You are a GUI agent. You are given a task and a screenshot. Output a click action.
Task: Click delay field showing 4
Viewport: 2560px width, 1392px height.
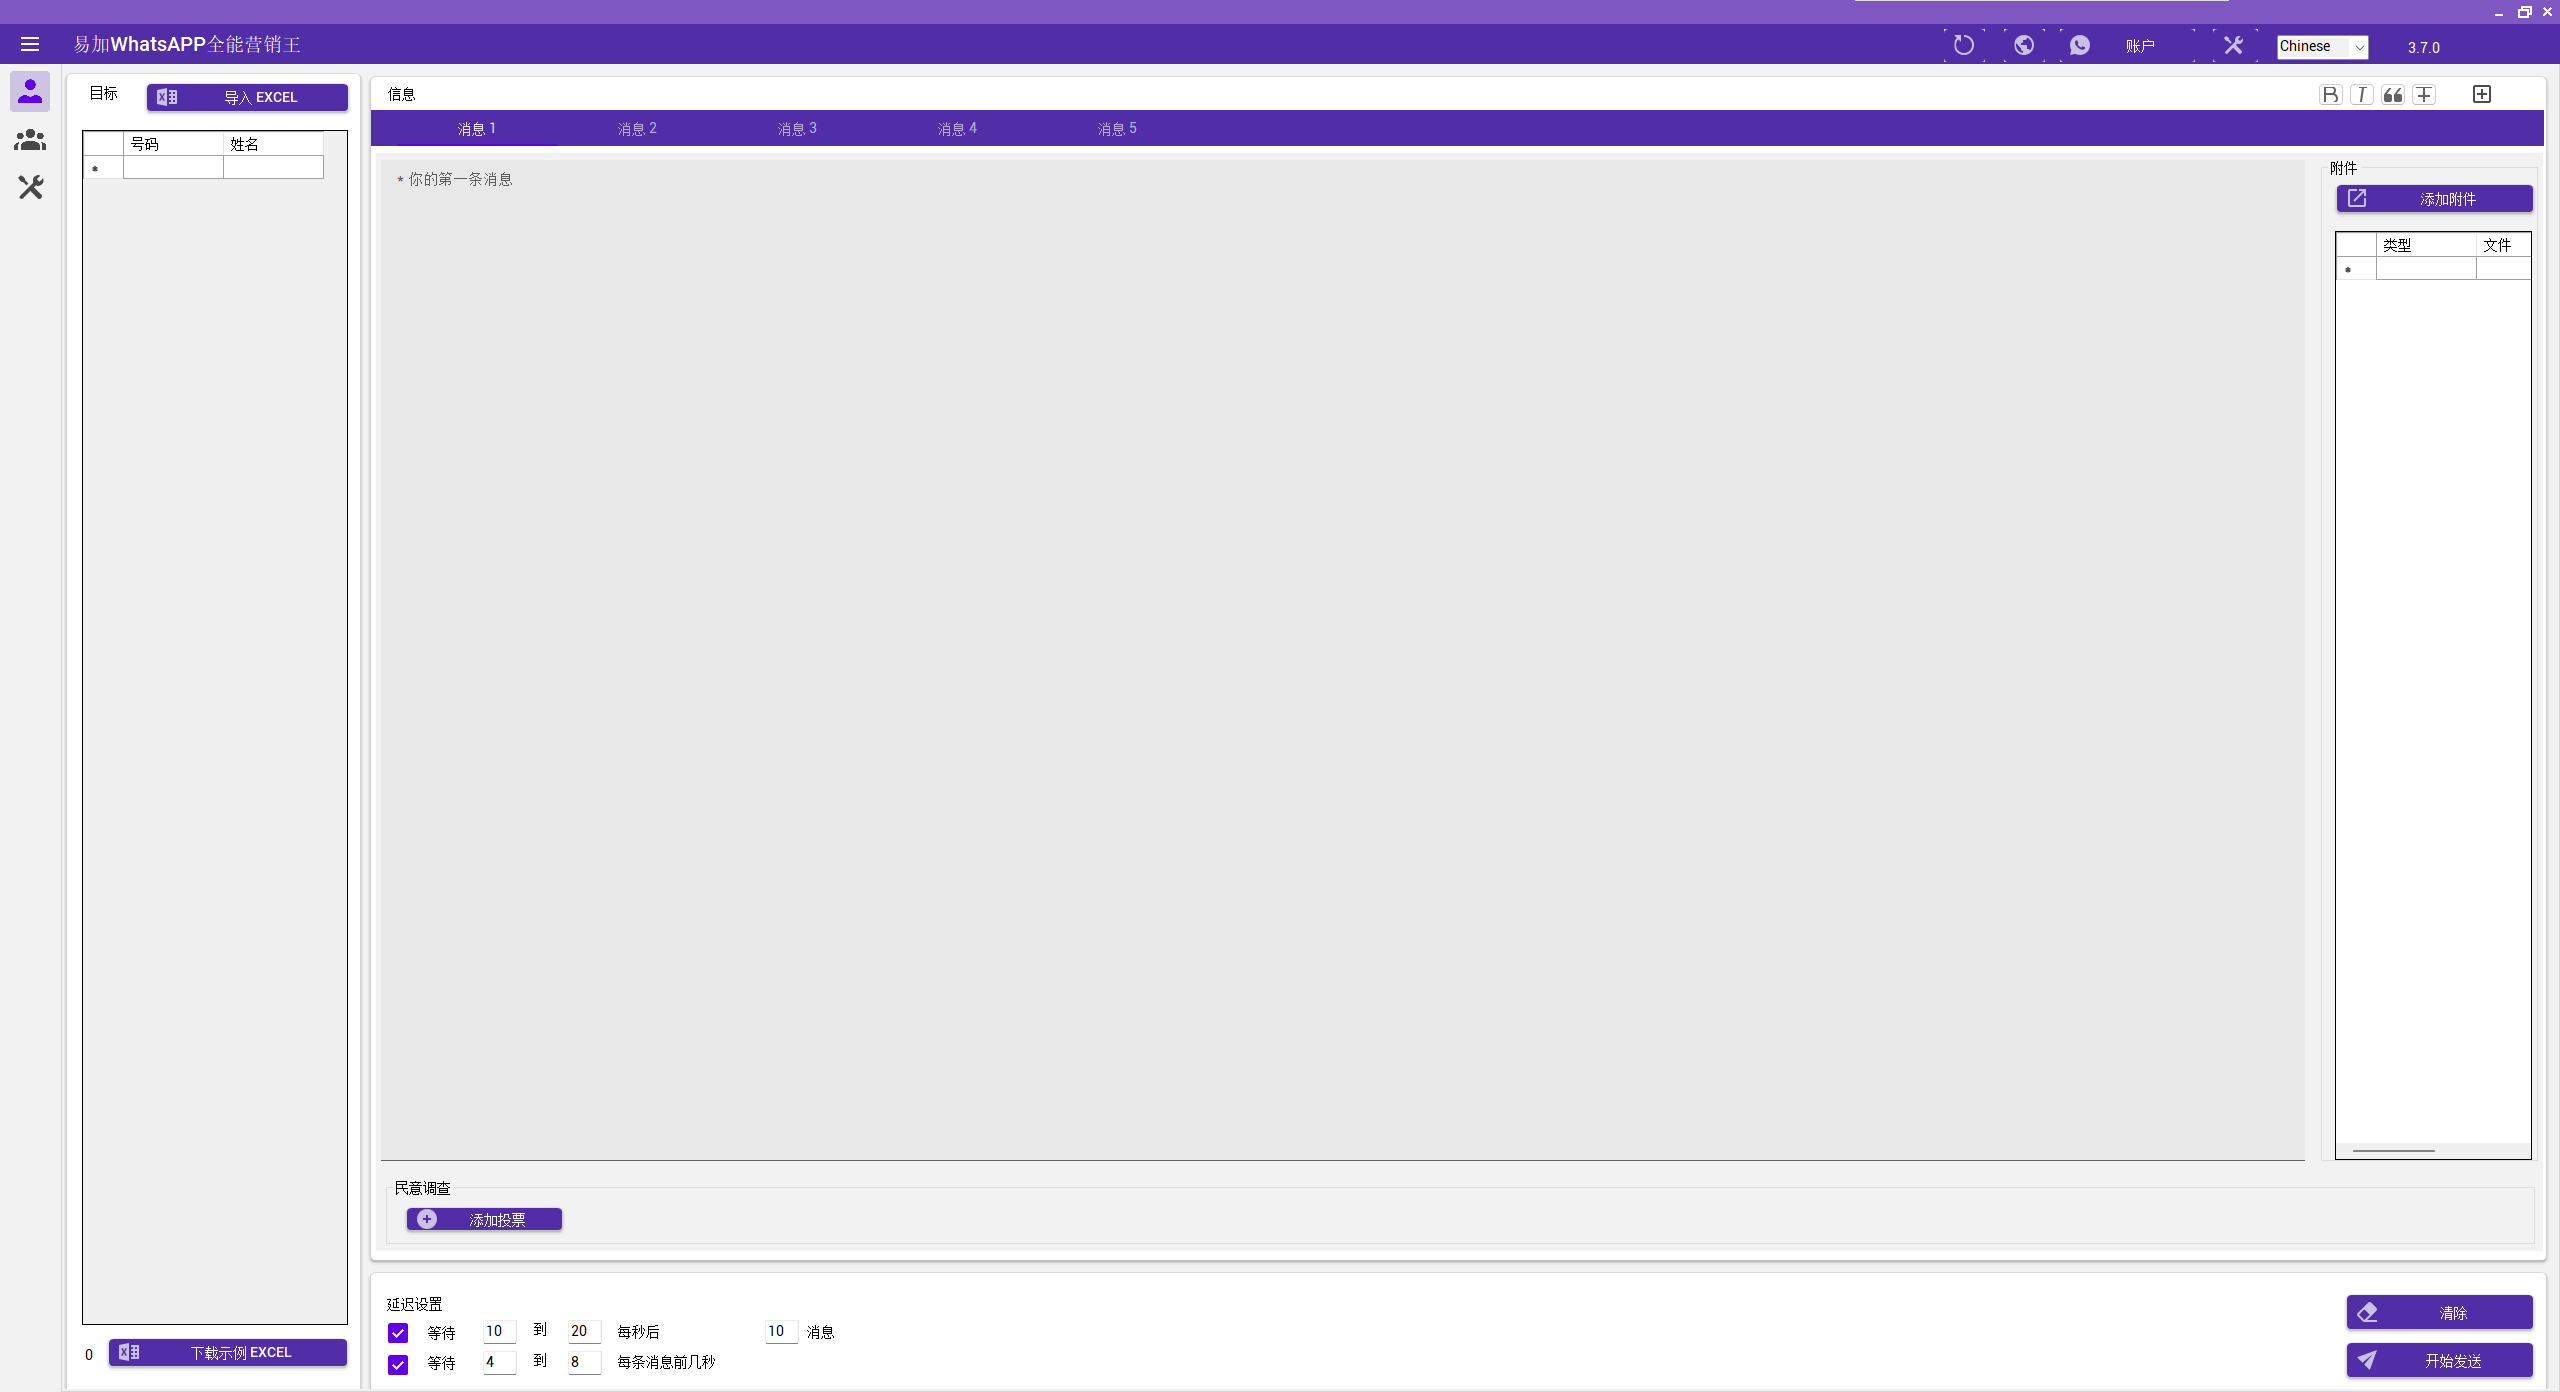tap(499, 1362)
